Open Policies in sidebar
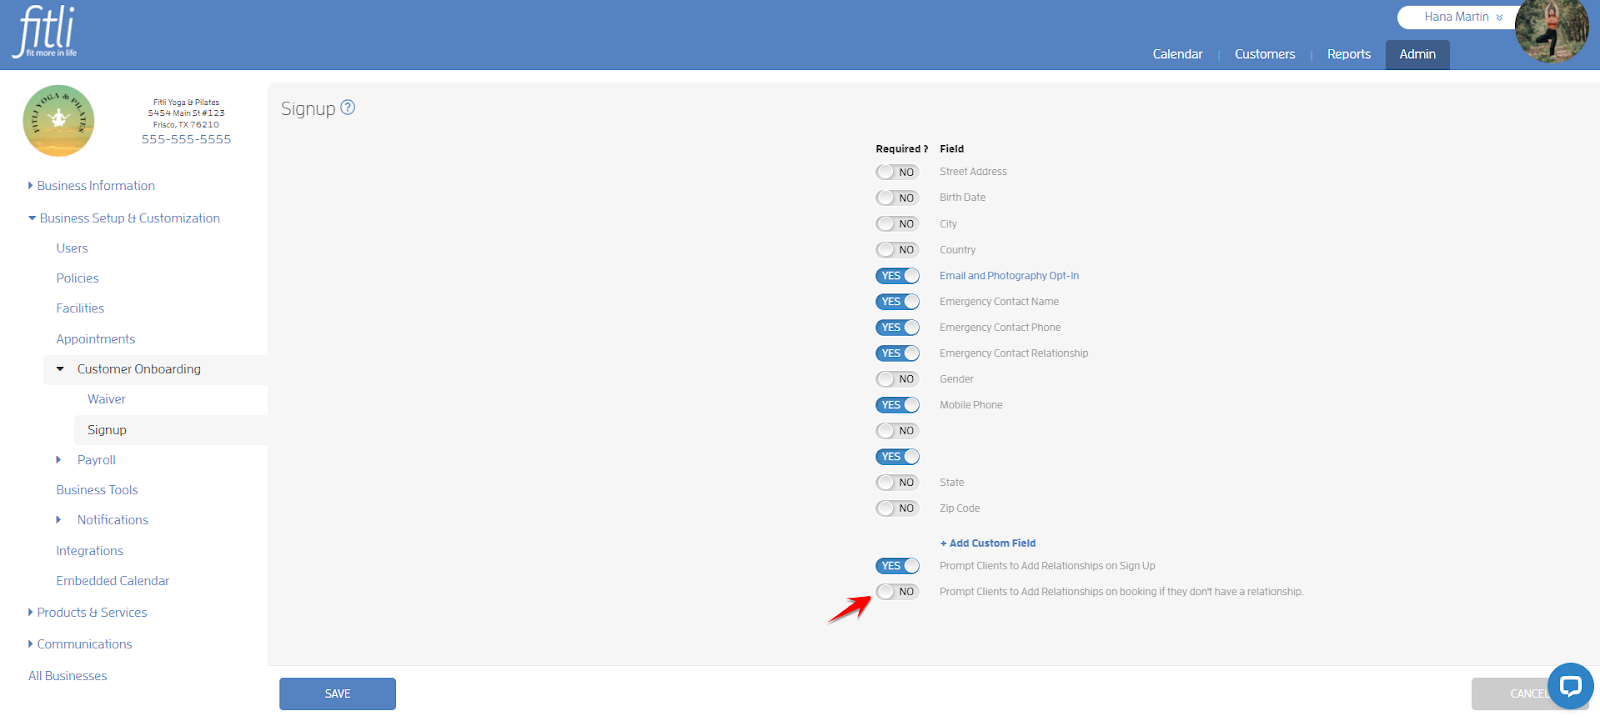The height and width of the screenshot is (721, 1600). point(77,278)
